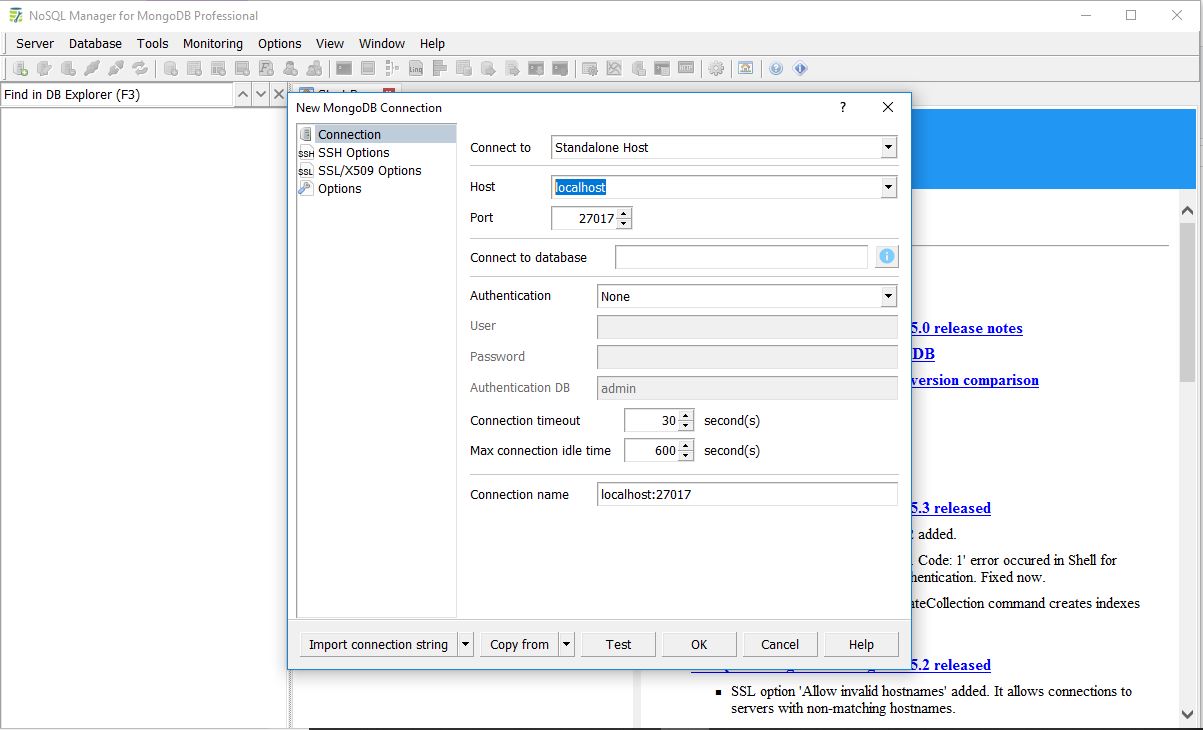
Task: Open the Connect to Standalone Host dropdown
Action: click(888, 147)
